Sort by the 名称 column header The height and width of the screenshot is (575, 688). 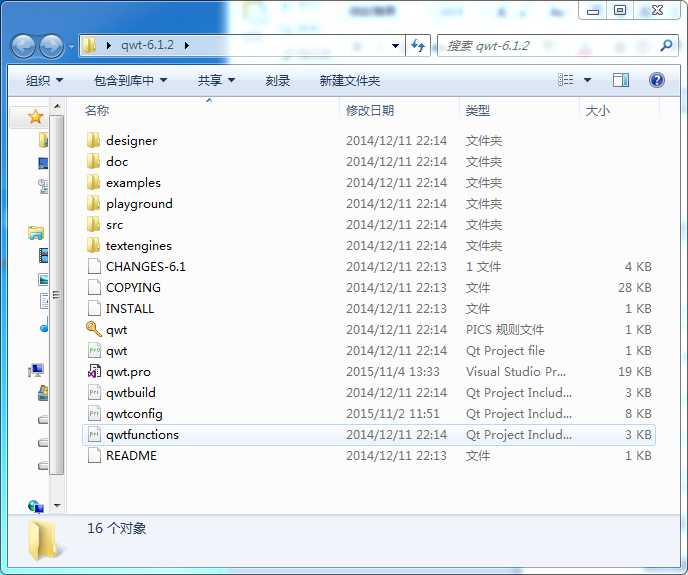[97, 111]
